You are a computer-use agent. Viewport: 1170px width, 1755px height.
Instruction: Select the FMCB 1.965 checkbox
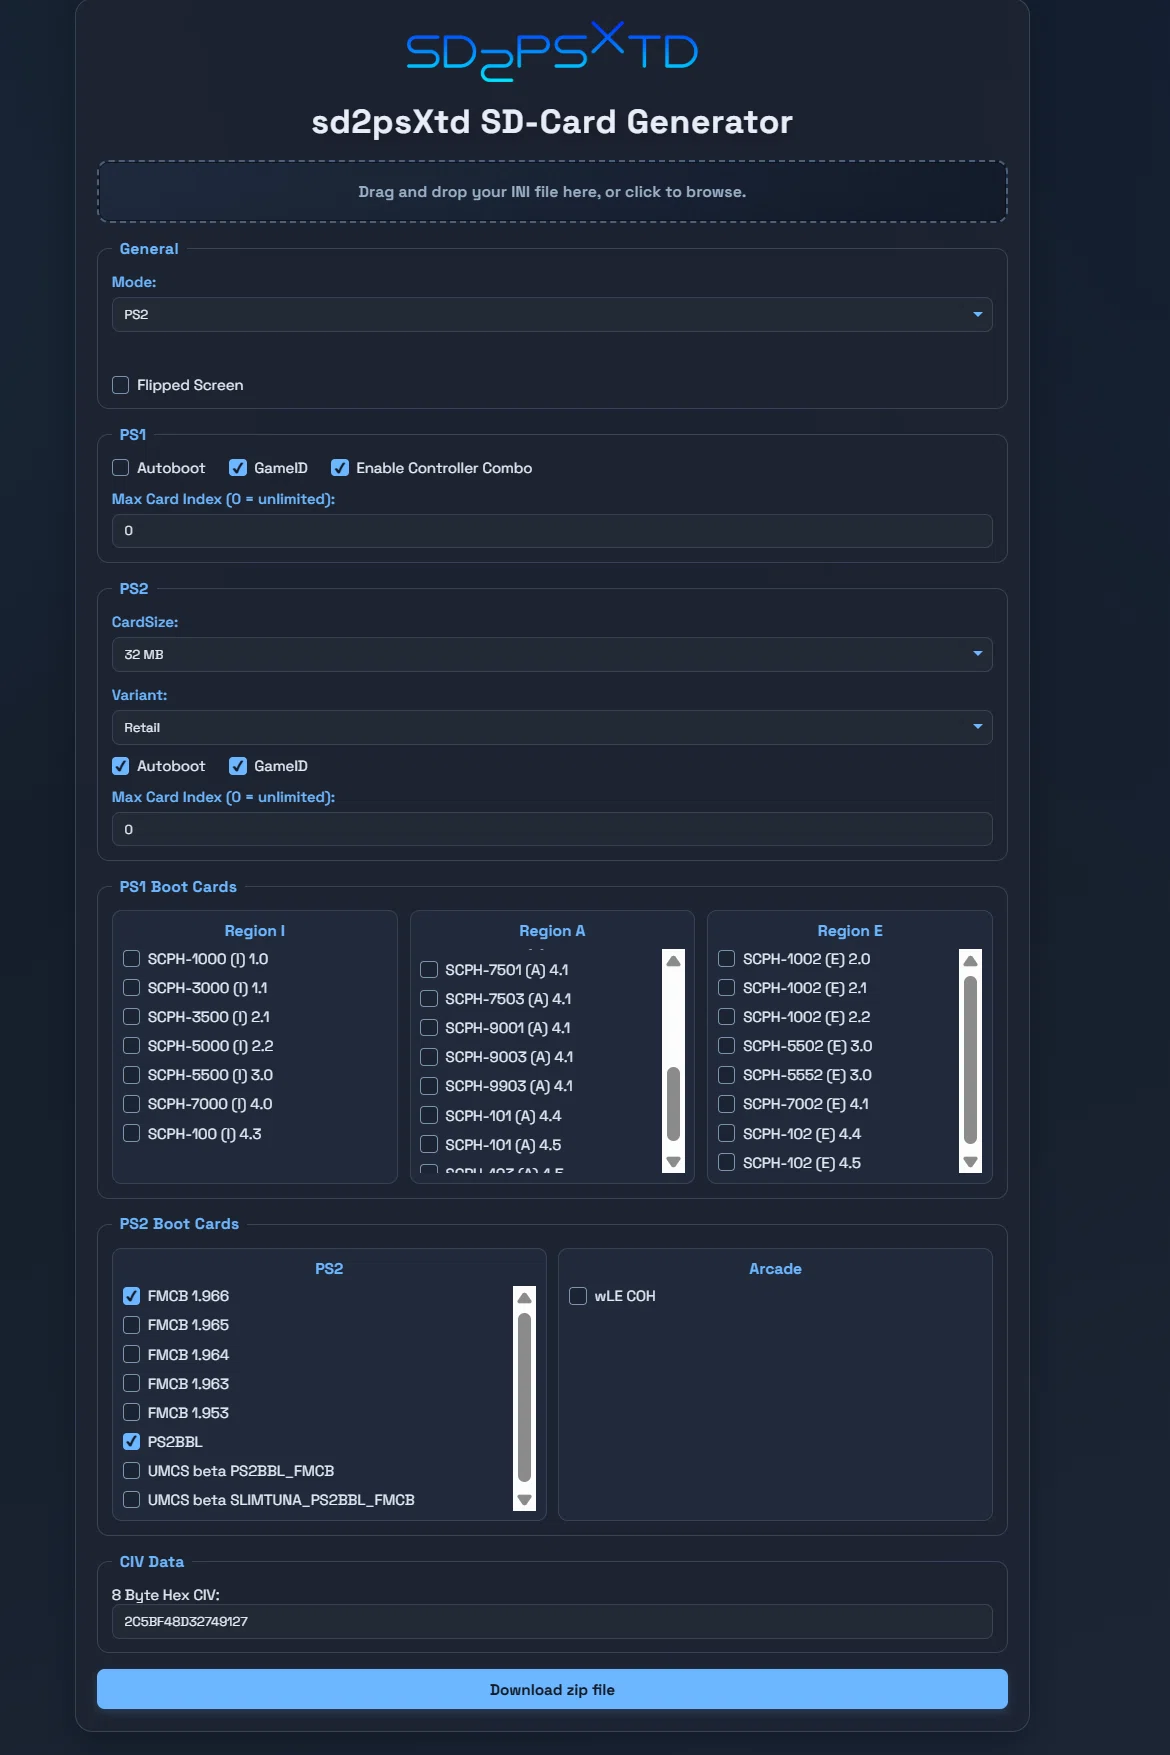(131, 1325)
